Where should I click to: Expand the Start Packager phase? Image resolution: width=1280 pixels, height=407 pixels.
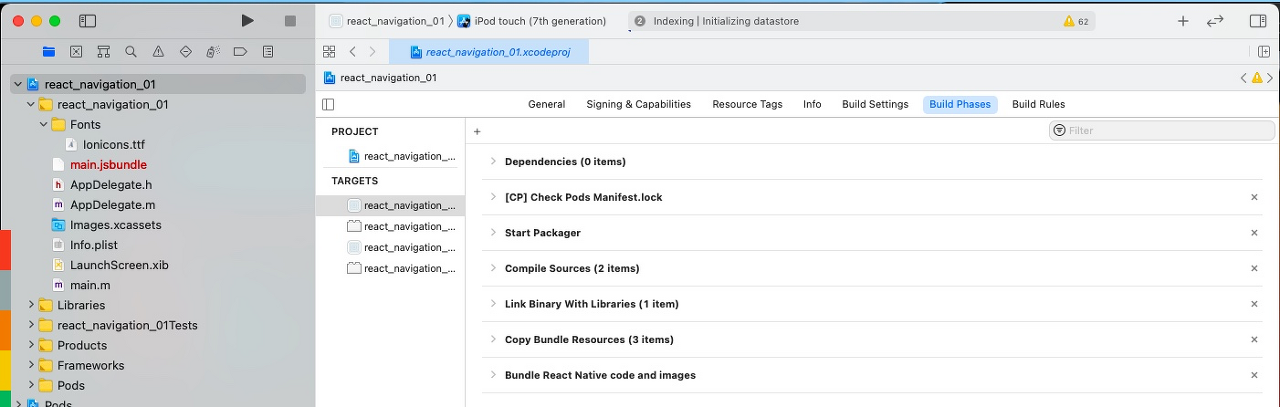click(x=493, y=233)
